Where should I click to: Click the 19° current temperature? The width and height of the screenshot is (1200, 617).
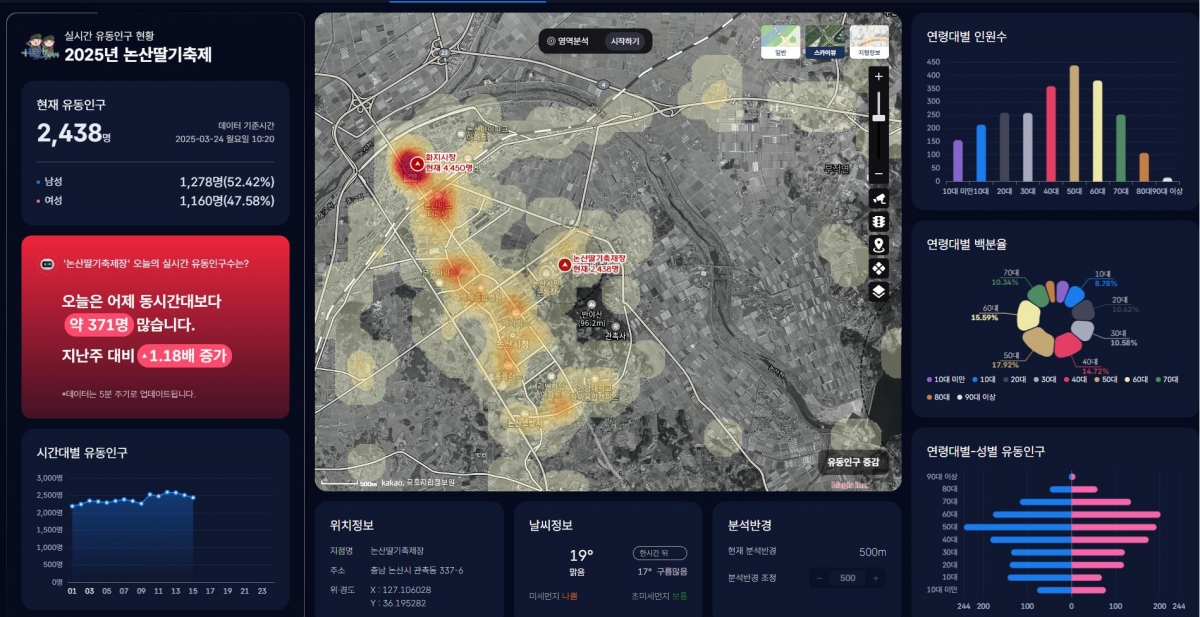(x=581, y=555)
